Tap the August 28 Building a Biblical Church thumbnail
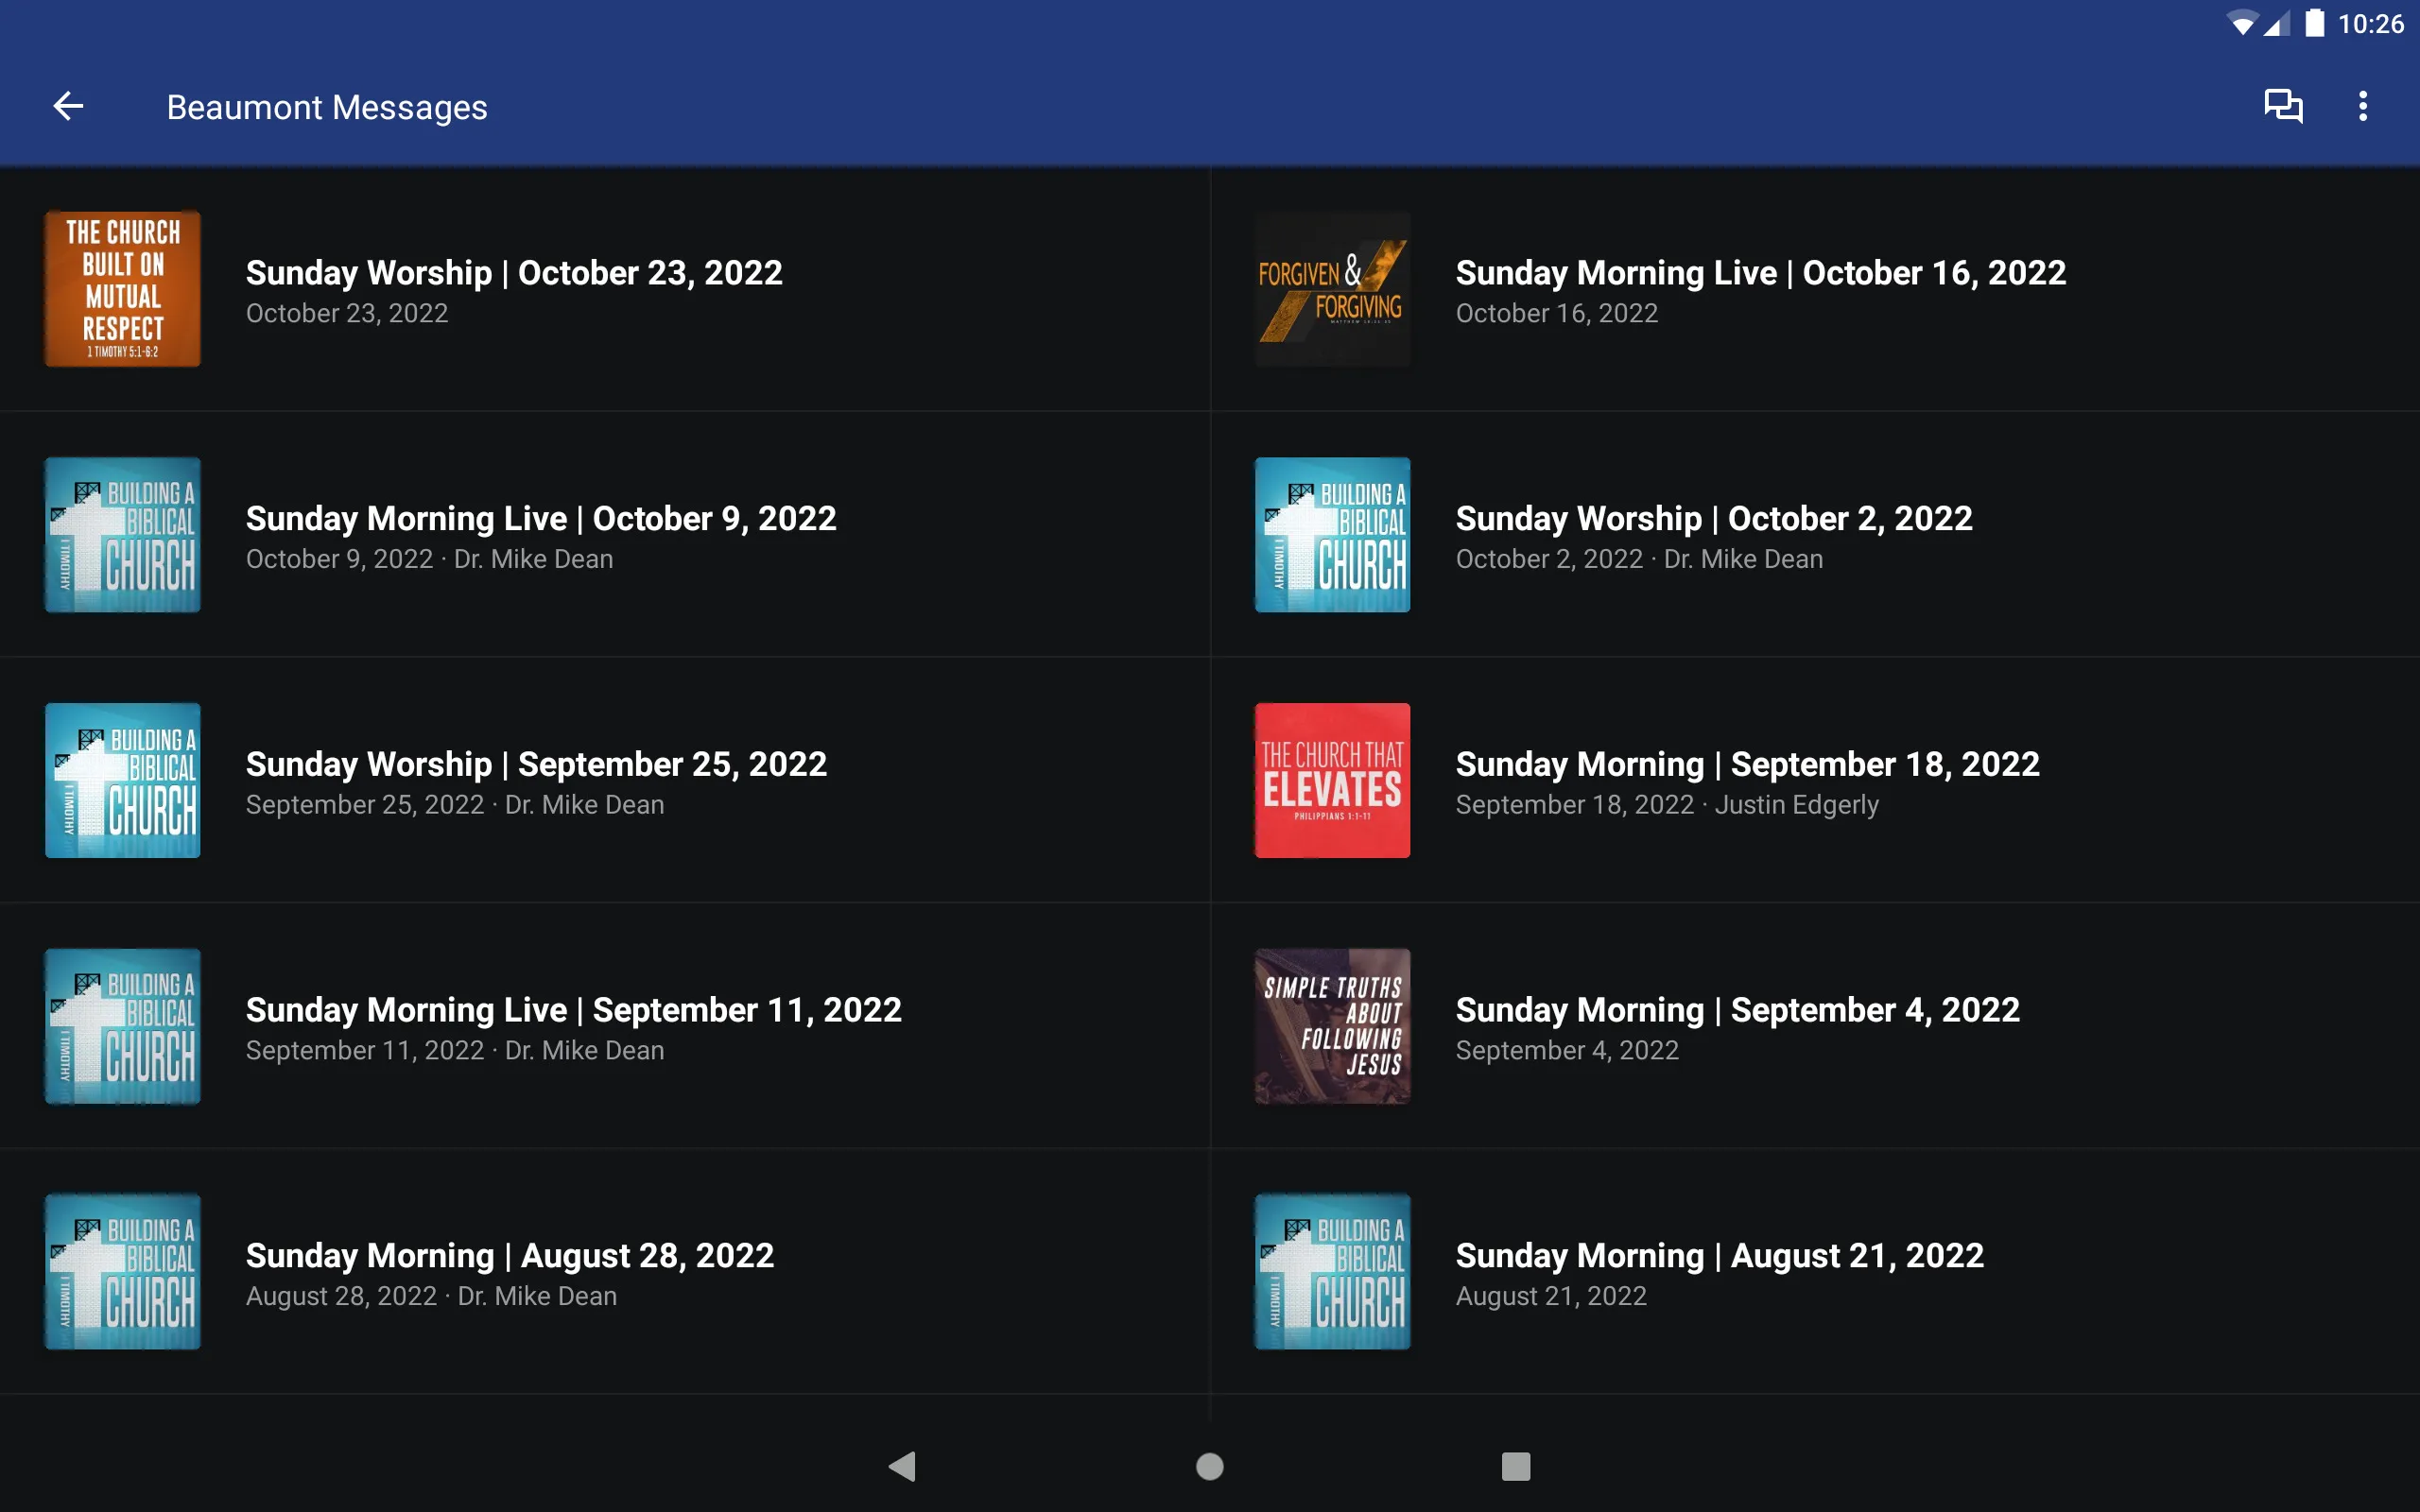 123,1272
